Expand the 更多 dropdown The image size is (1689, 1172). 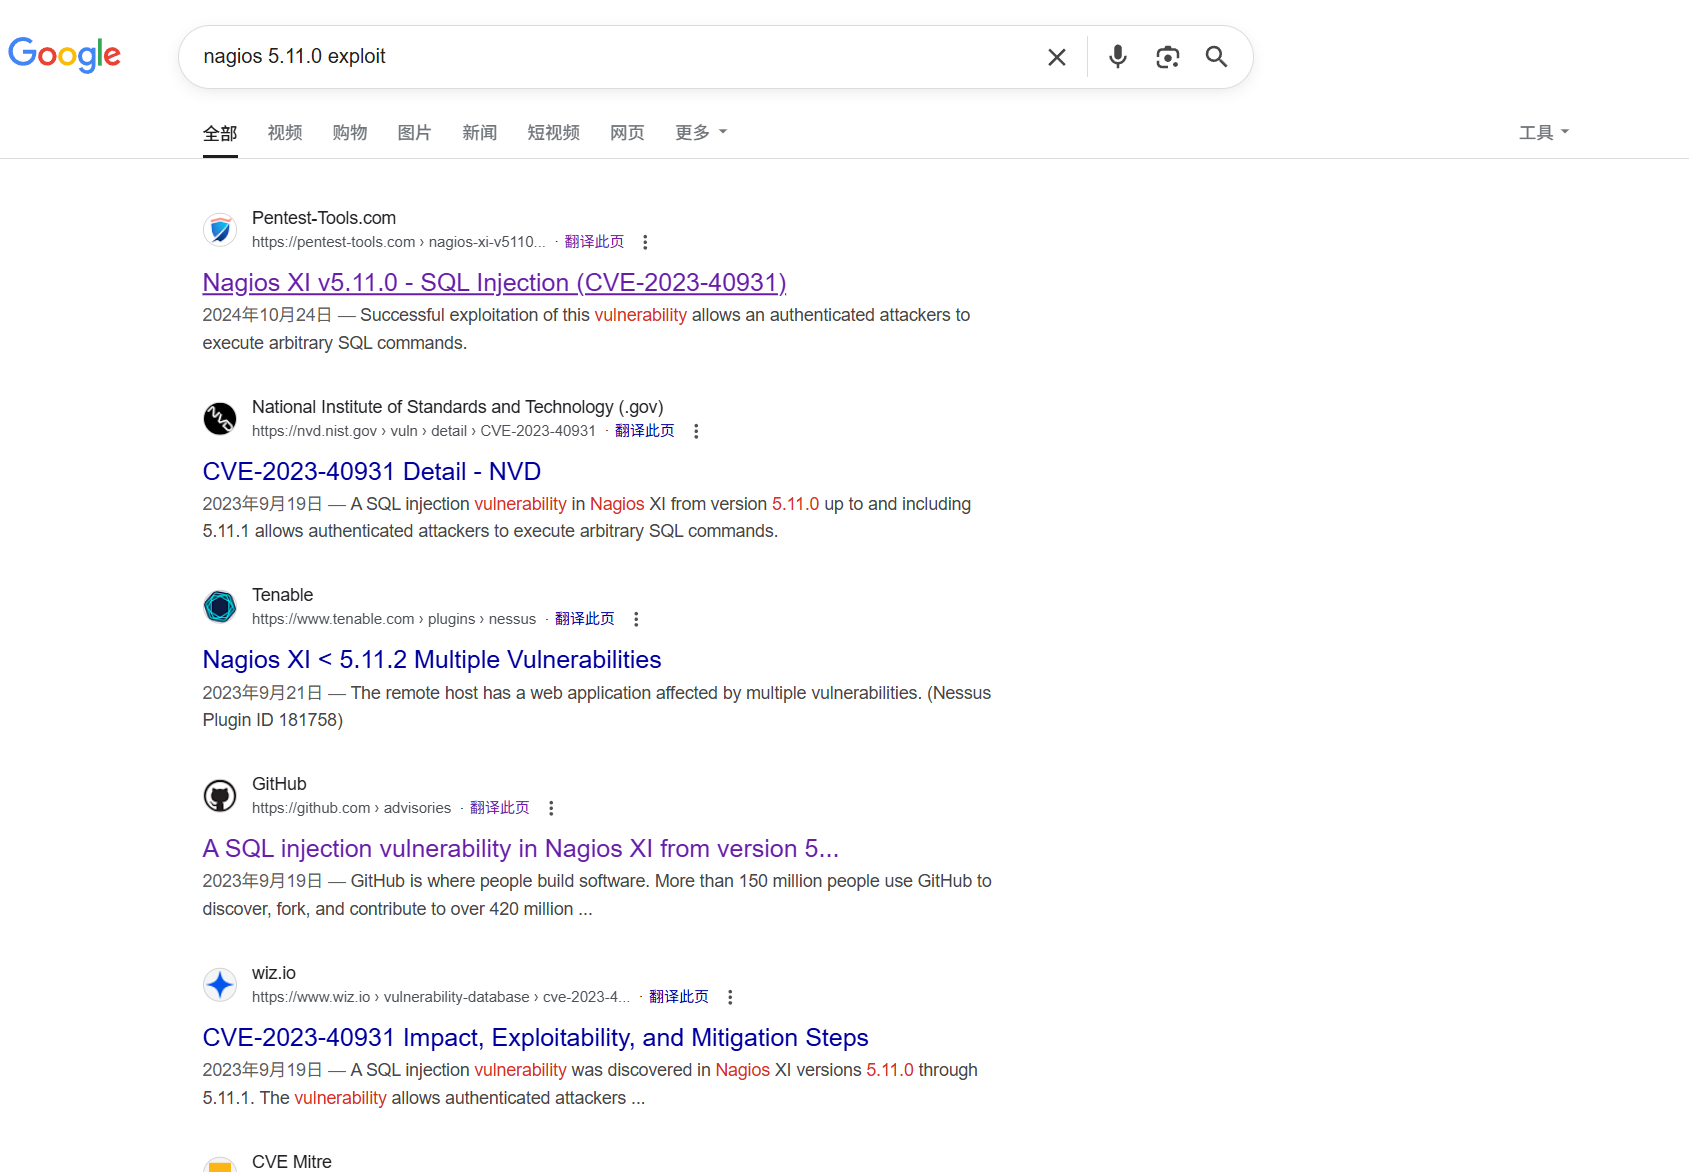701,132
